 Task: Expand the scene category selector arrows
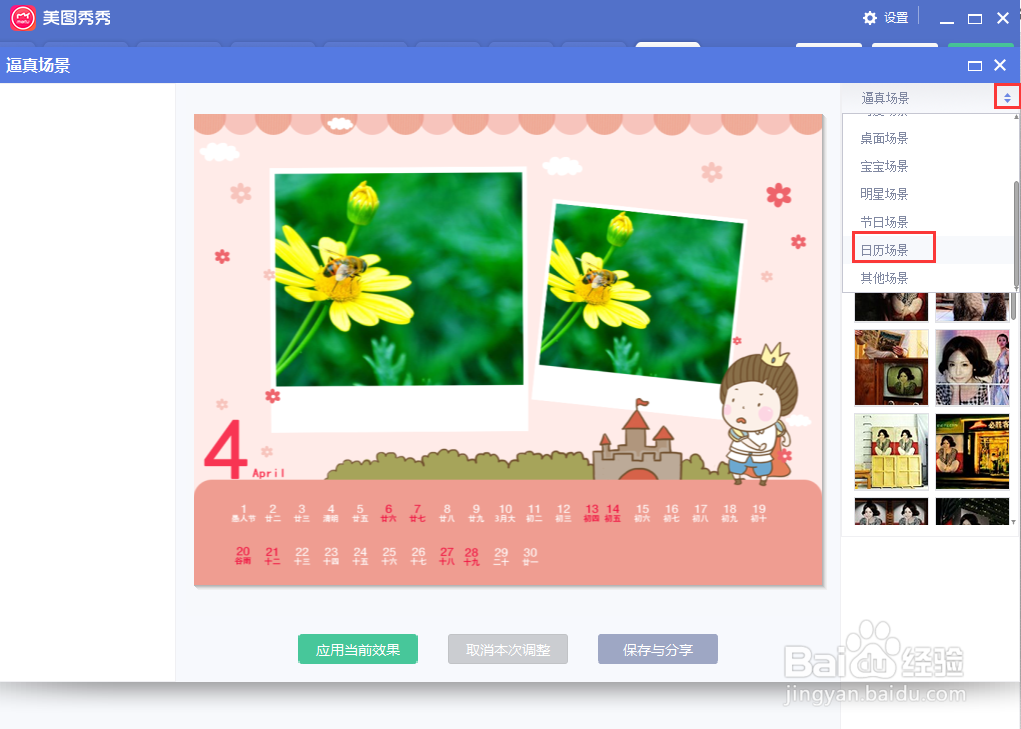pos(1006,96)
